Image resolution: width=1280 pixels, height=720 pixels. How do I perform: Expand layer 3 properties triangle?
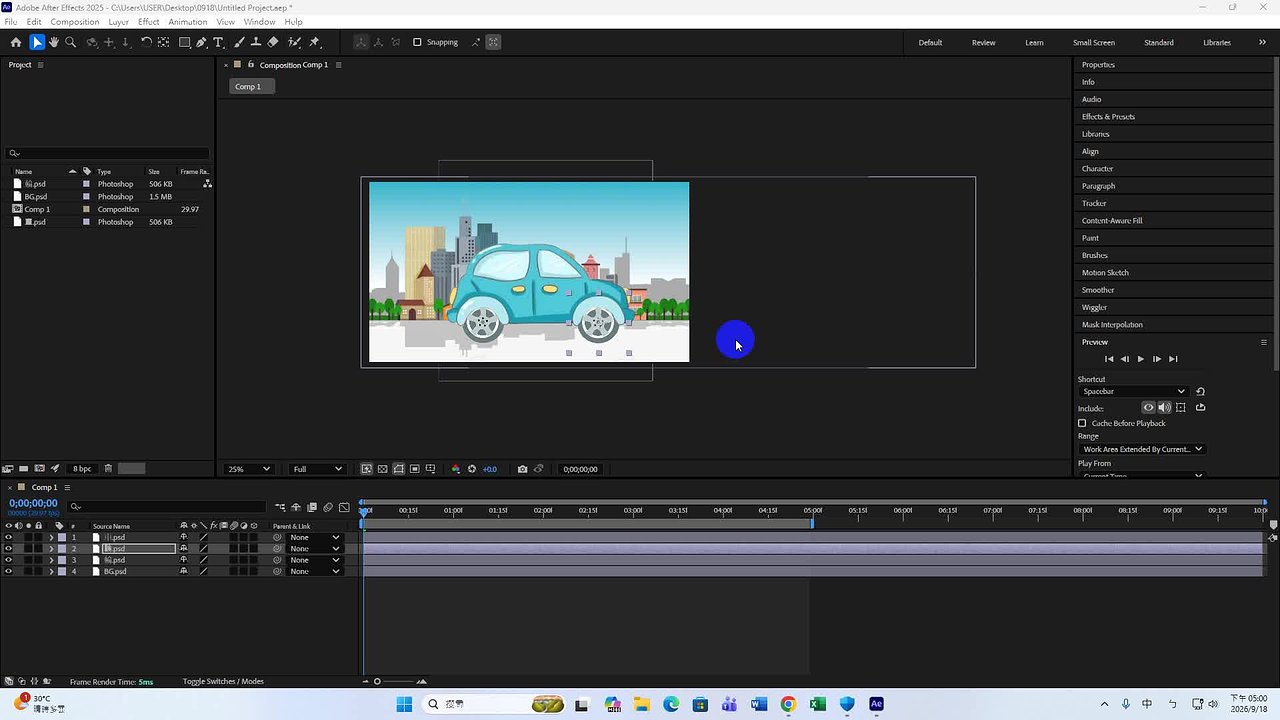click(51, 560)
